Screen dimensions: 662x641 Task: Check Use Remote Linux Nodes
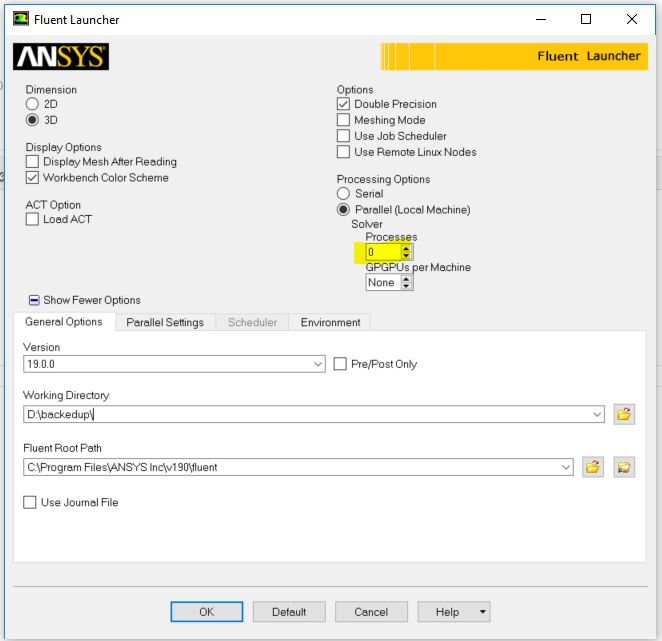coord(343,152)
